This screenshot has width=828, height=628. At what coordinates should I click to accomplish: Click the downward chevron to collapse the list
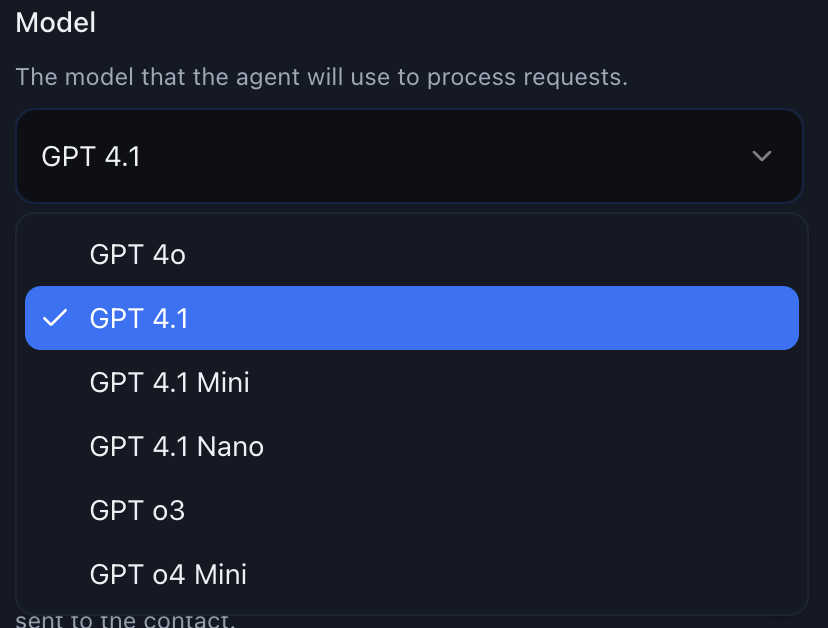coord(761,156)
